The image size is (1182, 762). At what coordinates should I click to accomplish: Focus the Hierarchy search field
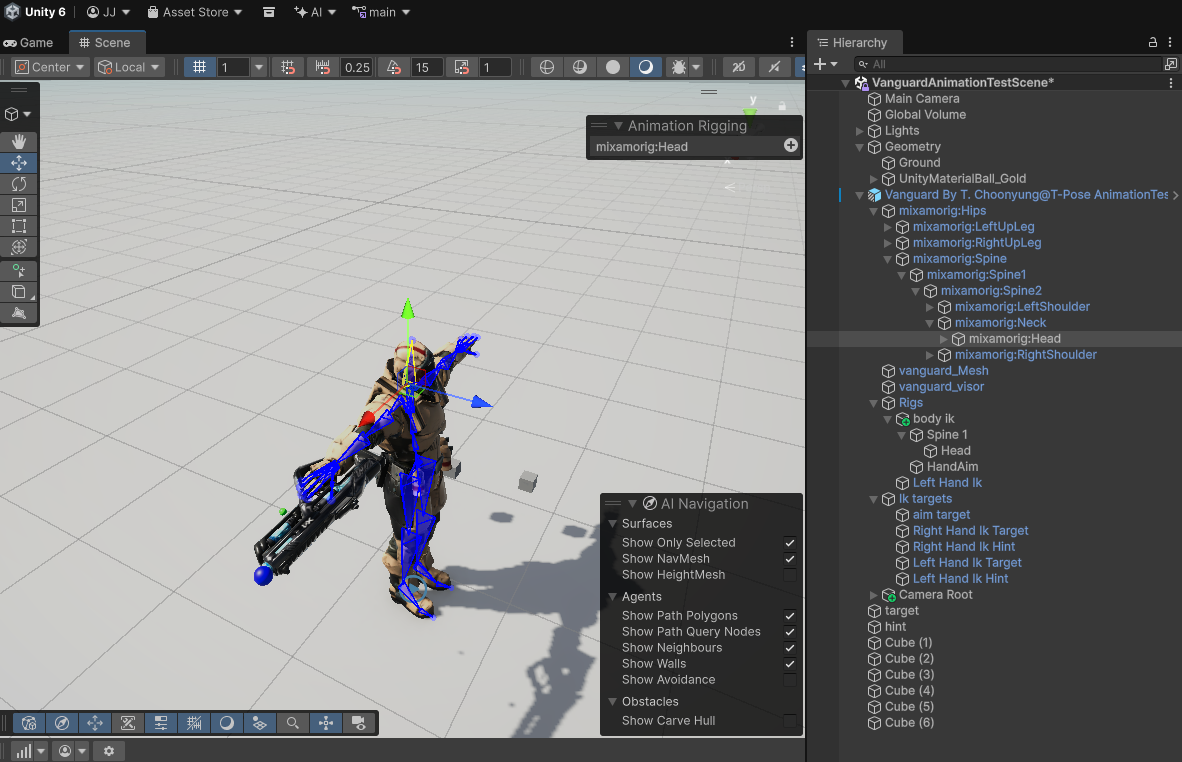(x=1008, y=64)
